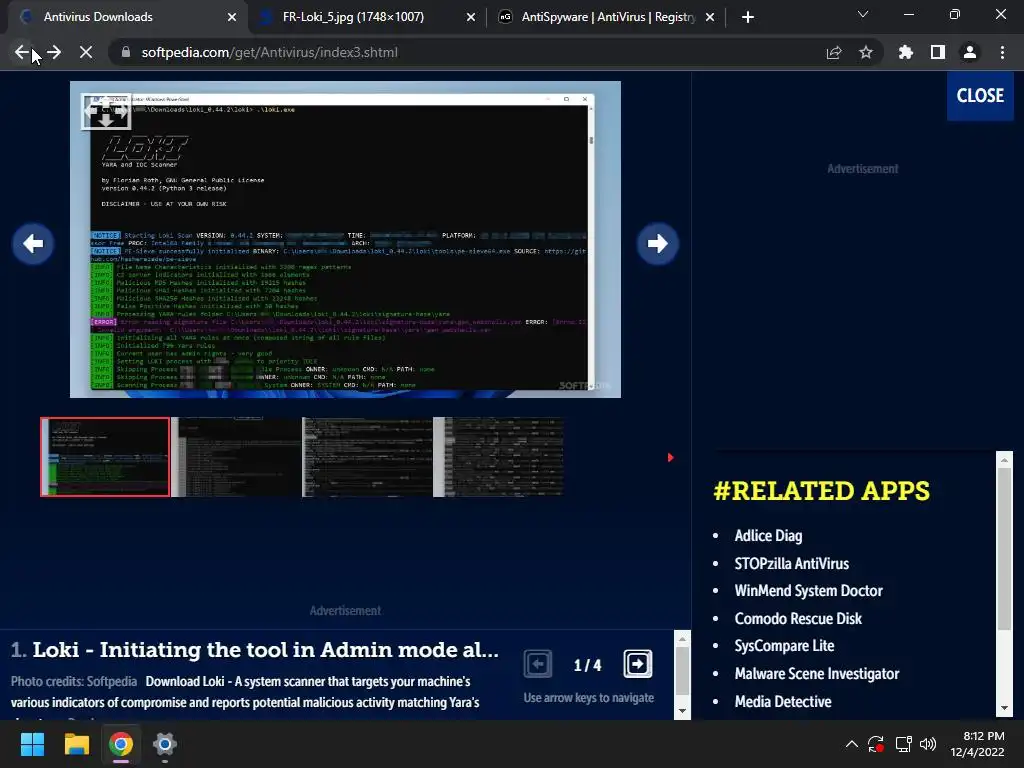Select the fourth Loki screenshot thumbnail
This screenshot has width=1024, height=768.
(x=498, y=457)
